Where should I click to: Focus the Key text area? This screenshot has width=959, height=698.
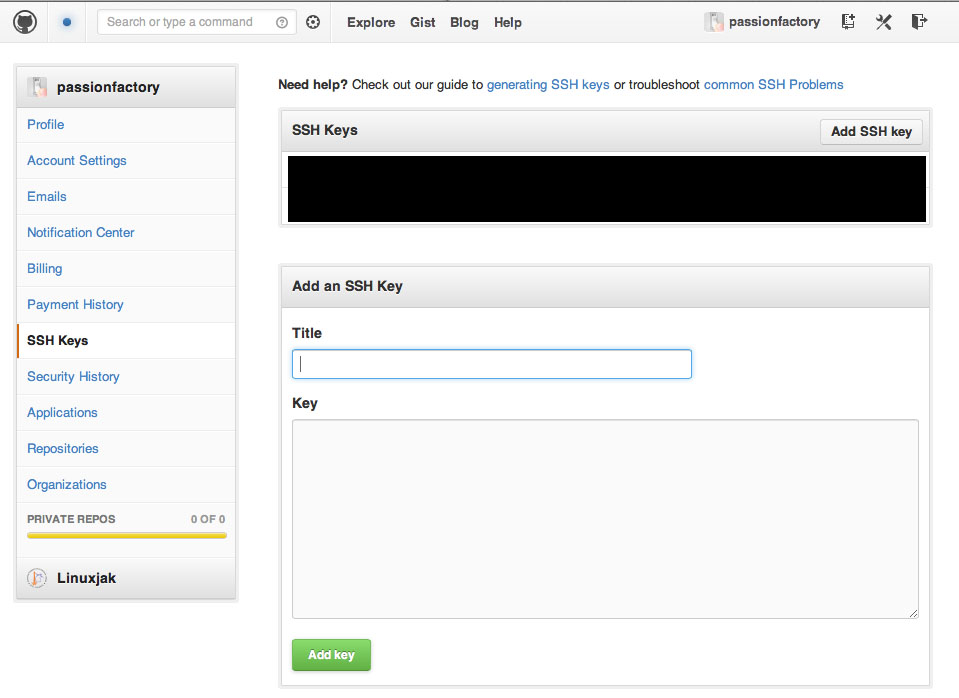pyautogui.click(x=605, y=519)
